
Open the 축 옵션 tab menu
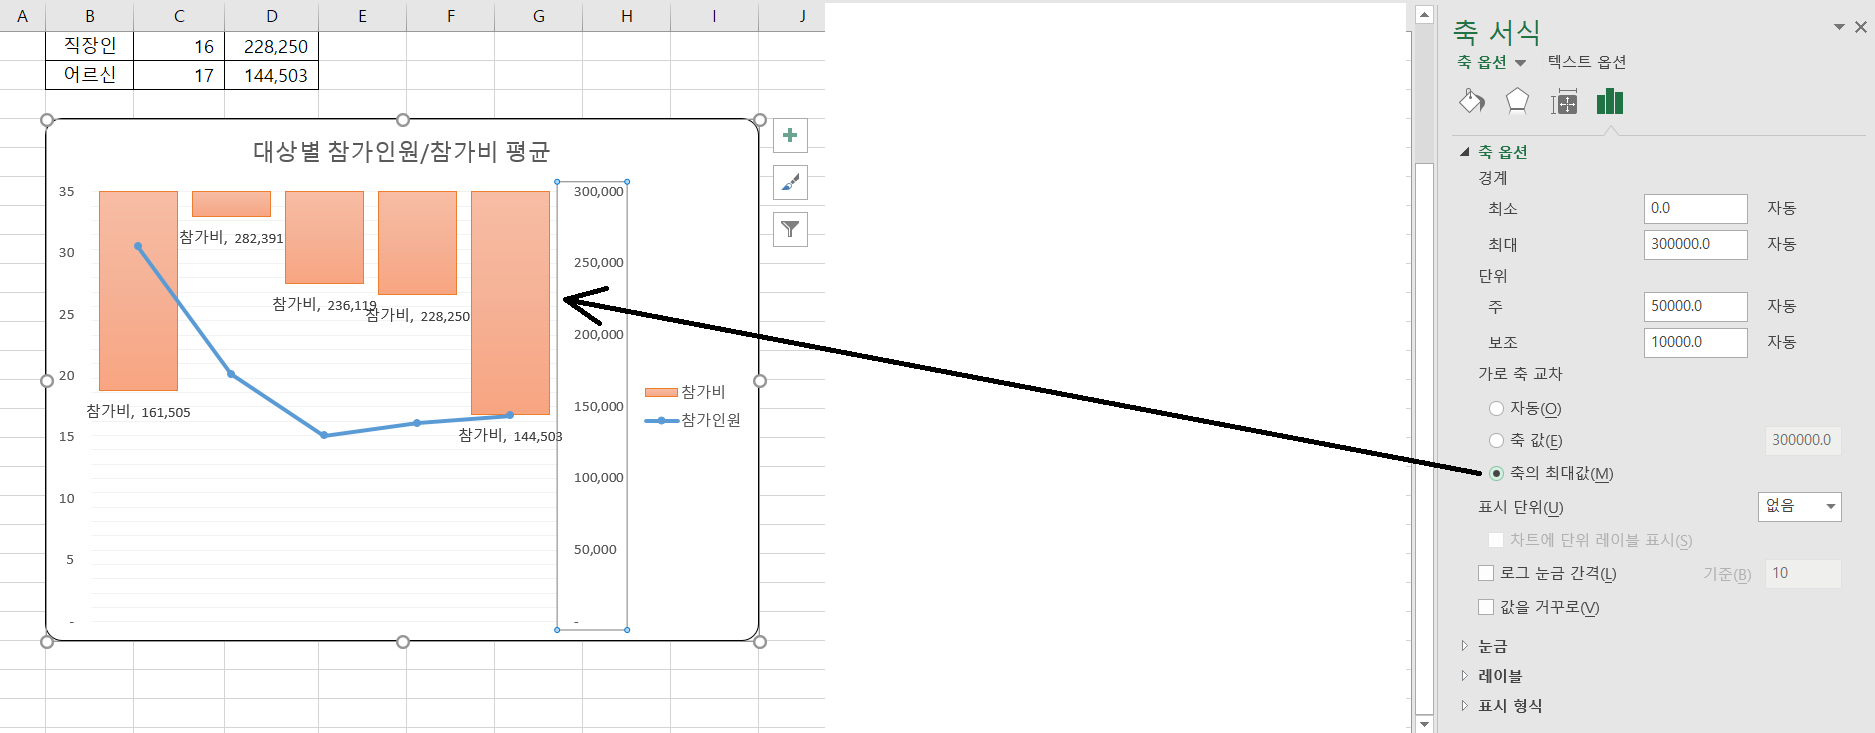(x=1491, y=62)
